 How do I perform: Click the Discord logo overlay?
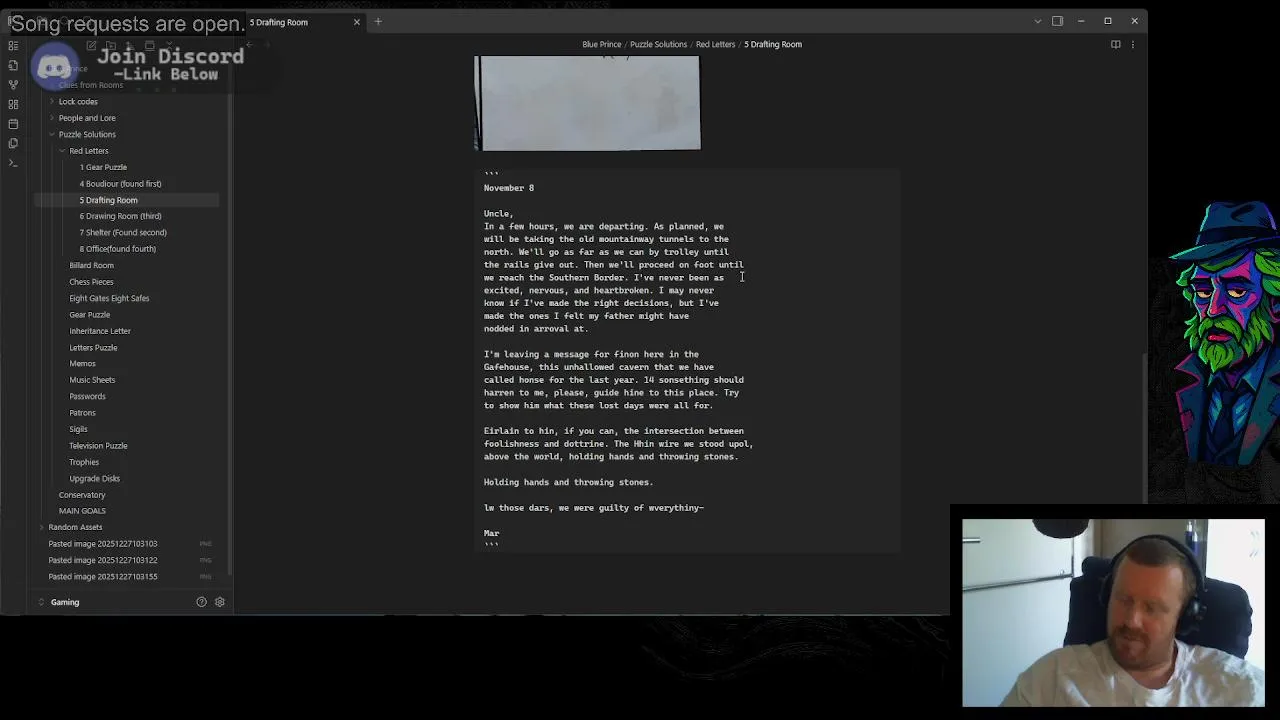pyautogui.click(x=54, y=68)
